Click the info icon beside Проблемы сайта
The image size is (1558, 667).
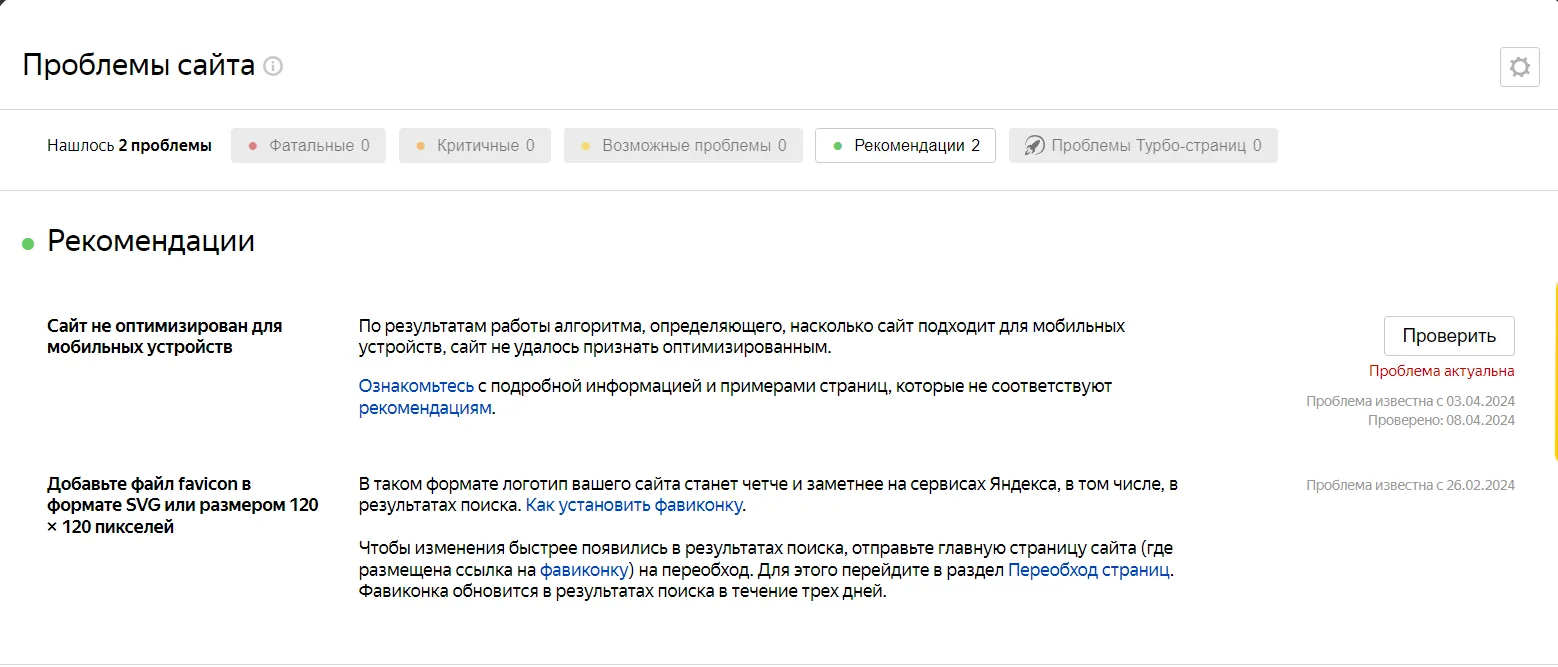273,67
